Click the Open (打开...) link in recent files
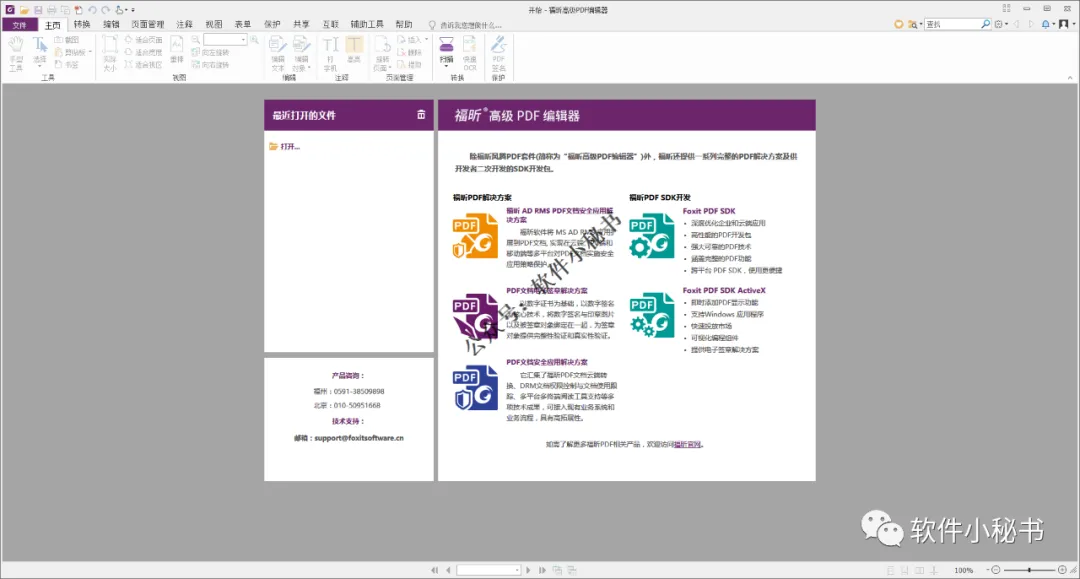Screen dimensions: 1080x579 pos(284,147)
